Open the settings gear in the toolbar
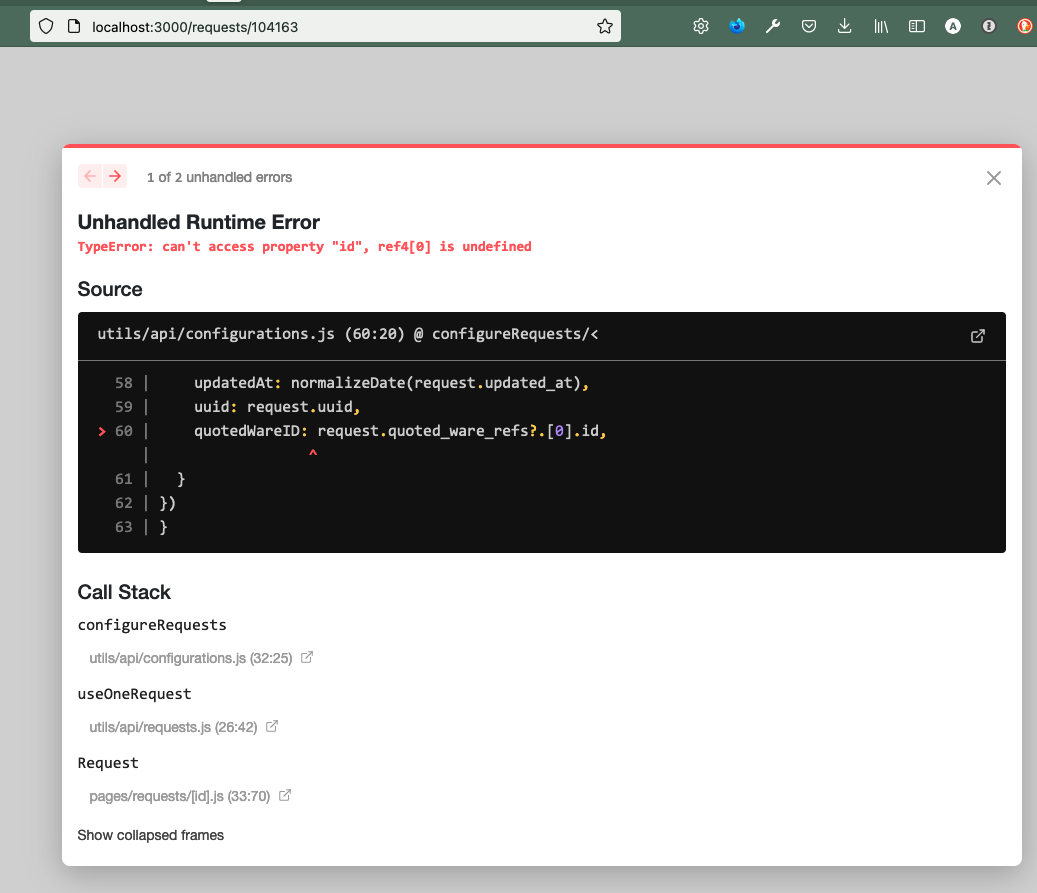The image size is (1037, 893). pyautogui.click(x=700, y=26)
